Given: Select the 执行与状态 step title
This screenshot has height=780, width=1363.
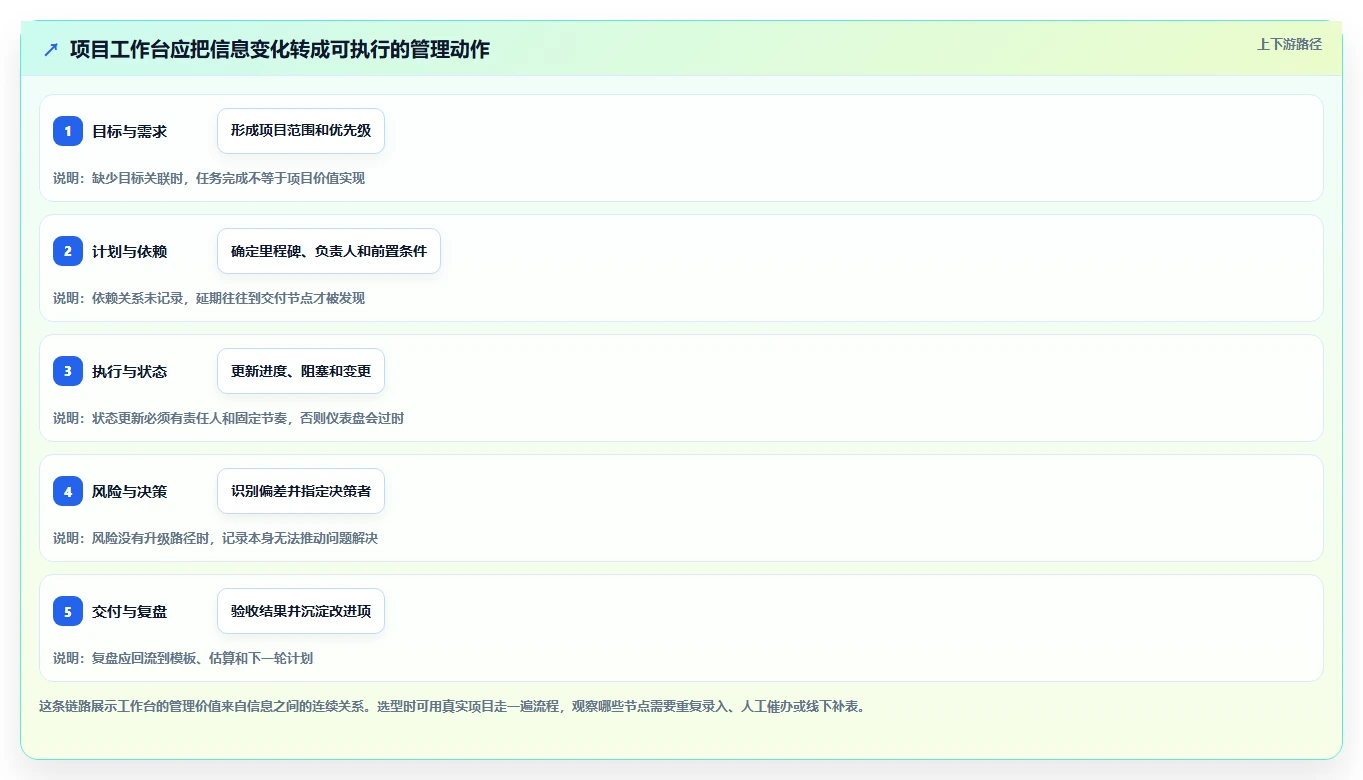Looking at the screenshot, I should coord(130,371).
